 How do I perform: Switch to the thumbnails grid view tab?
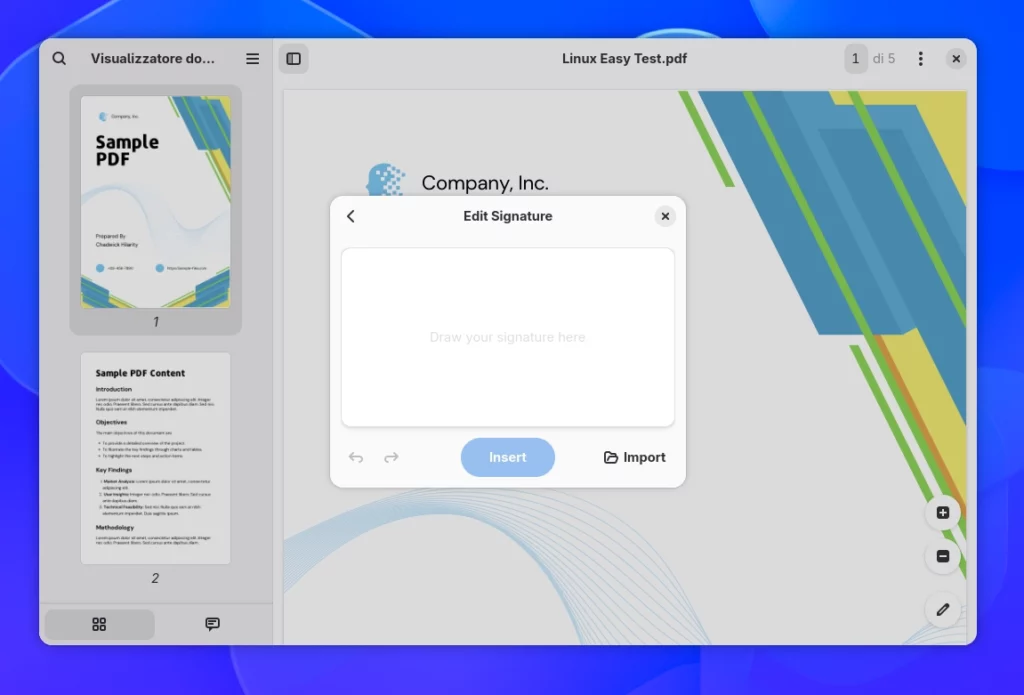[99, 624]
